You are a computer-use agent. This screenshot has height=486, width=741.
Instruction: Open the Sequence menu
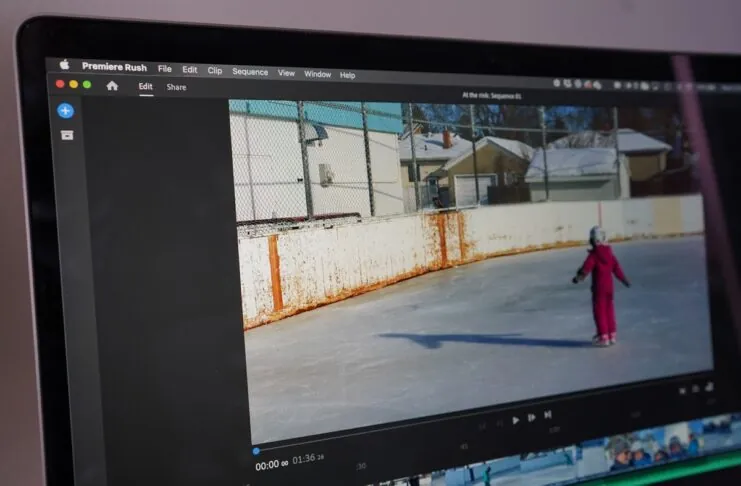[x=250, y=72]
